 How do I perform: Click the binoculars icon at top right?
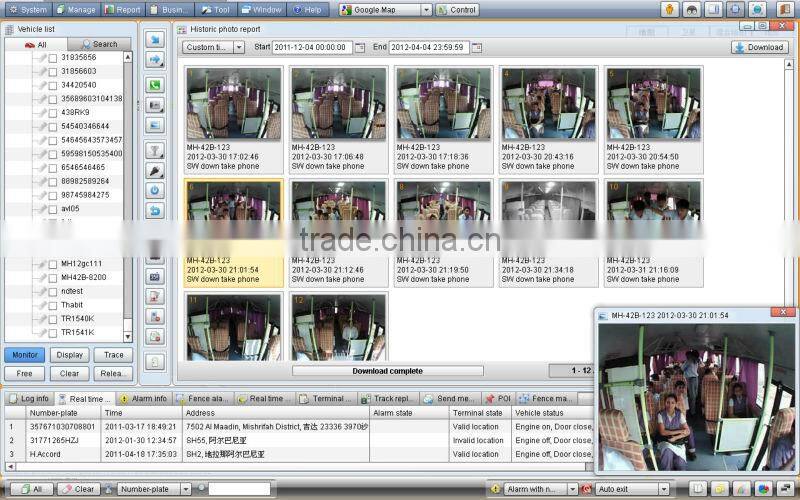pyautogui.click(x=692, y=9)
